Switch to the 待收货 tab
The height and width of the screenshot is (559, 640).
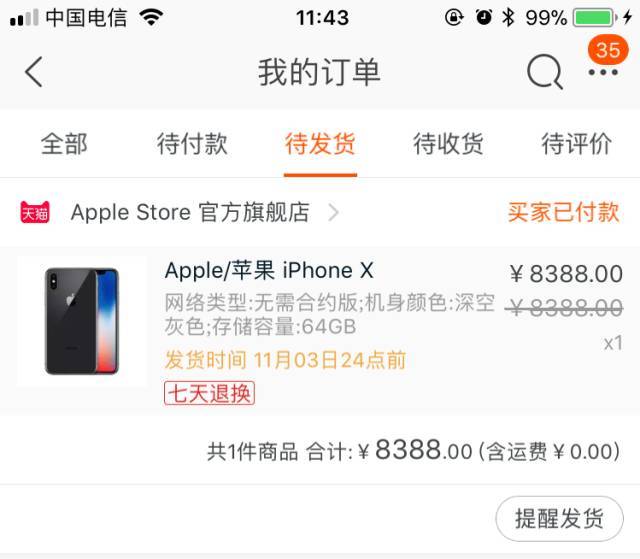[x=448, y=144]
